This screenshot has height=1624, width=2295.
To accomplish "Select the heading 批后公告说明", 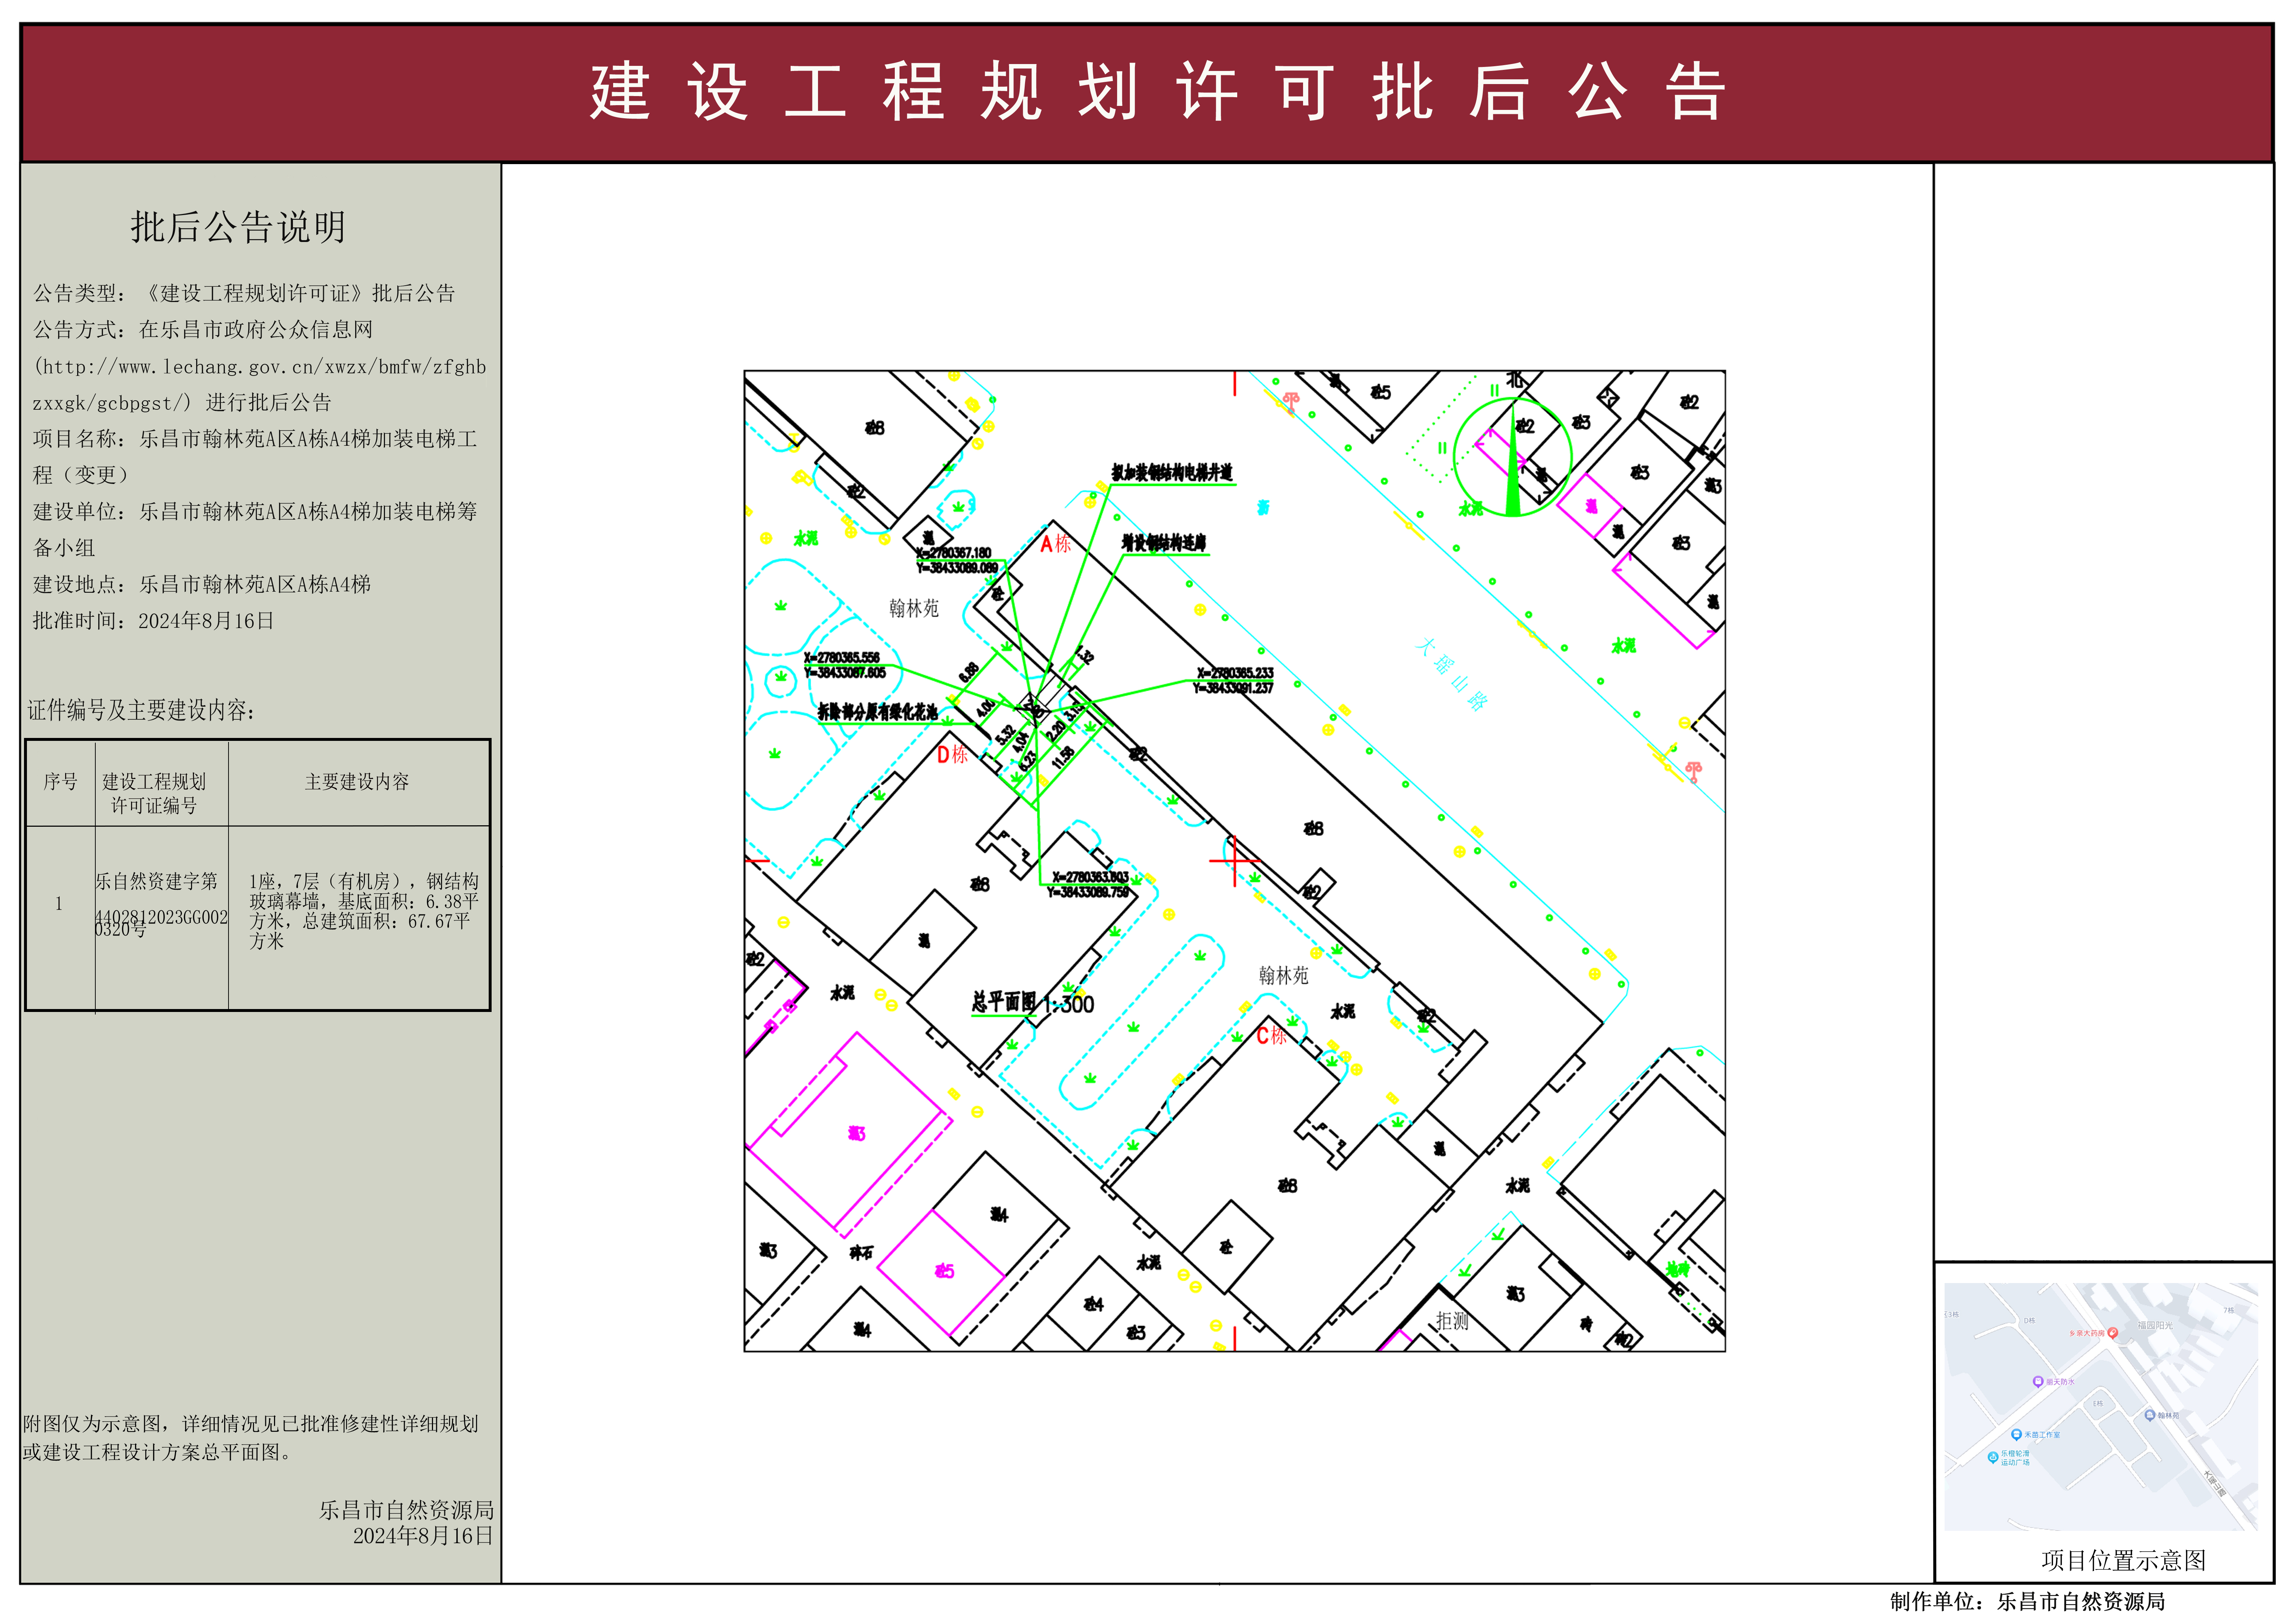I will point(238,227).
